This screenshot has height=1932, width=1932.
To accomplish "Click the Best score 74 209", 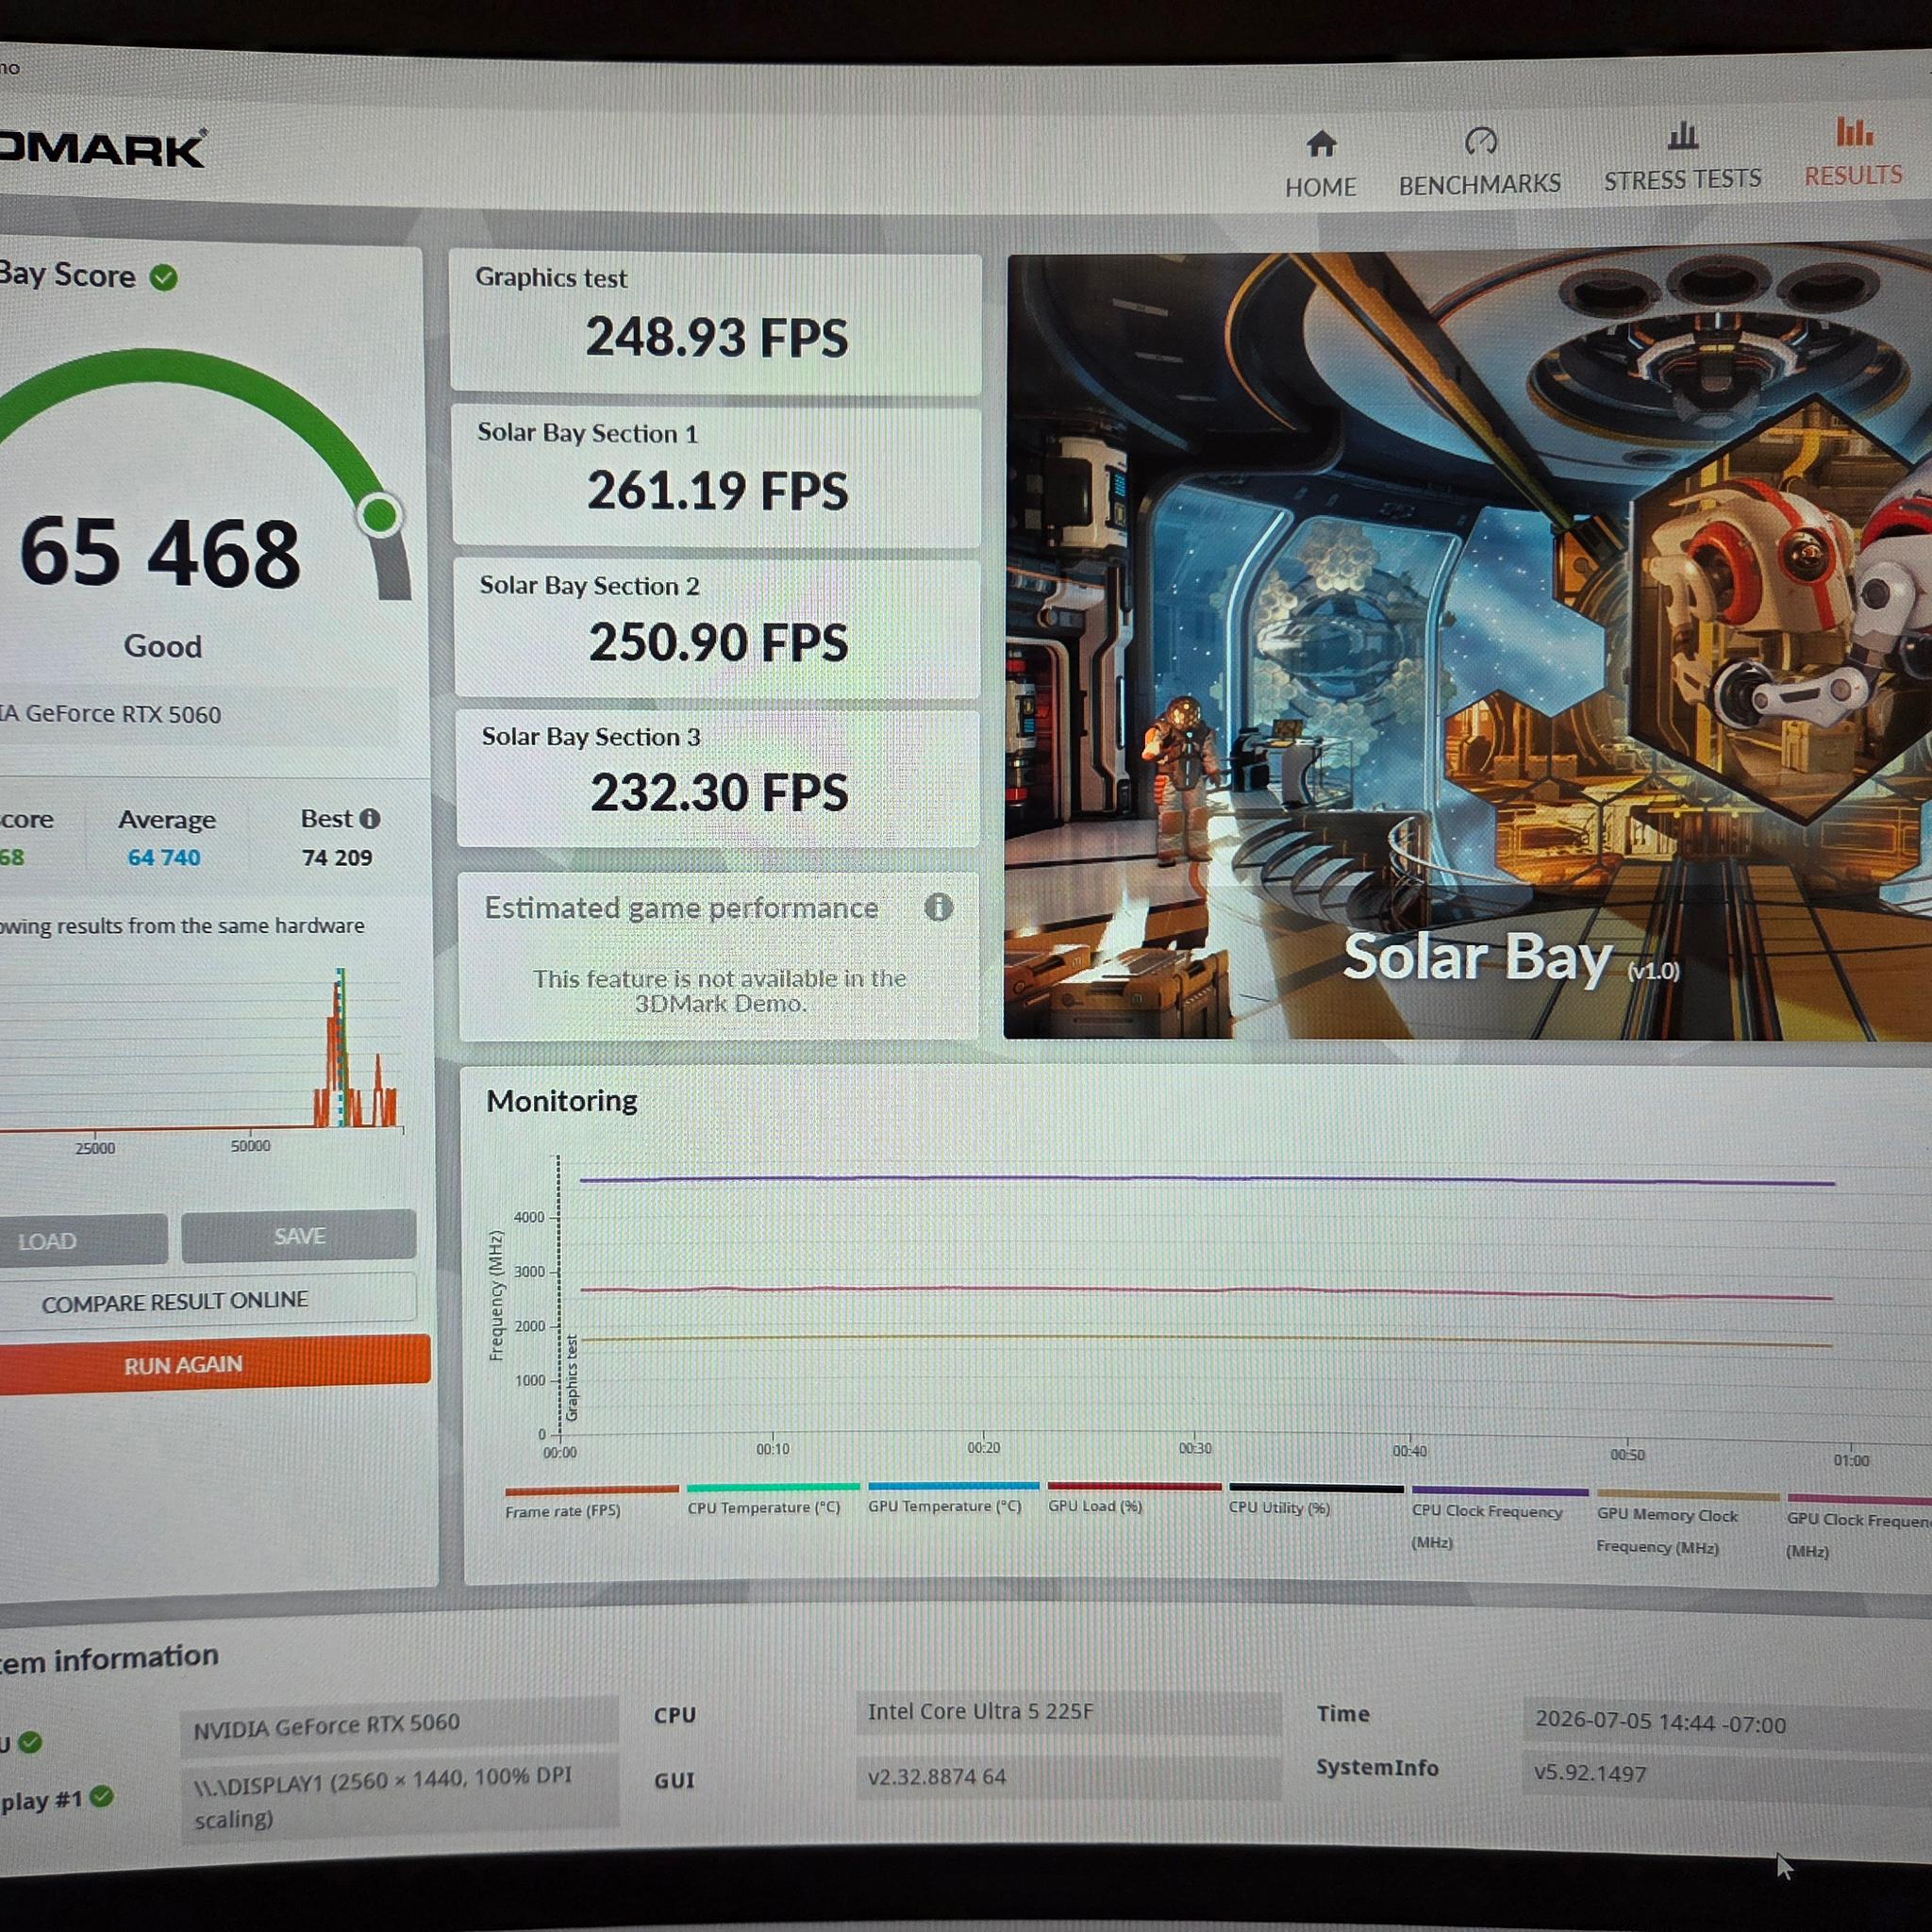I will tap(337, 857).
